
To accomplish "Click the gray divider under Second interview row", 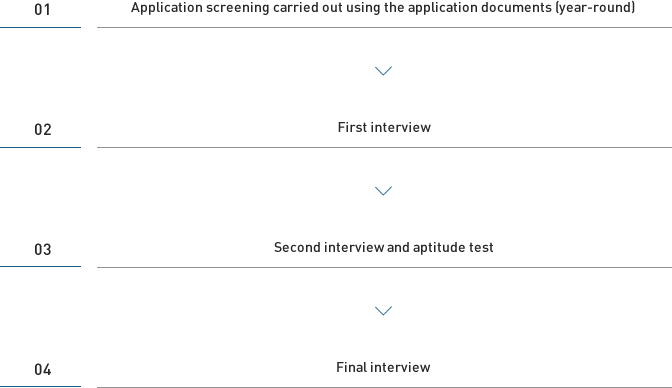I will tap(384, 268).
